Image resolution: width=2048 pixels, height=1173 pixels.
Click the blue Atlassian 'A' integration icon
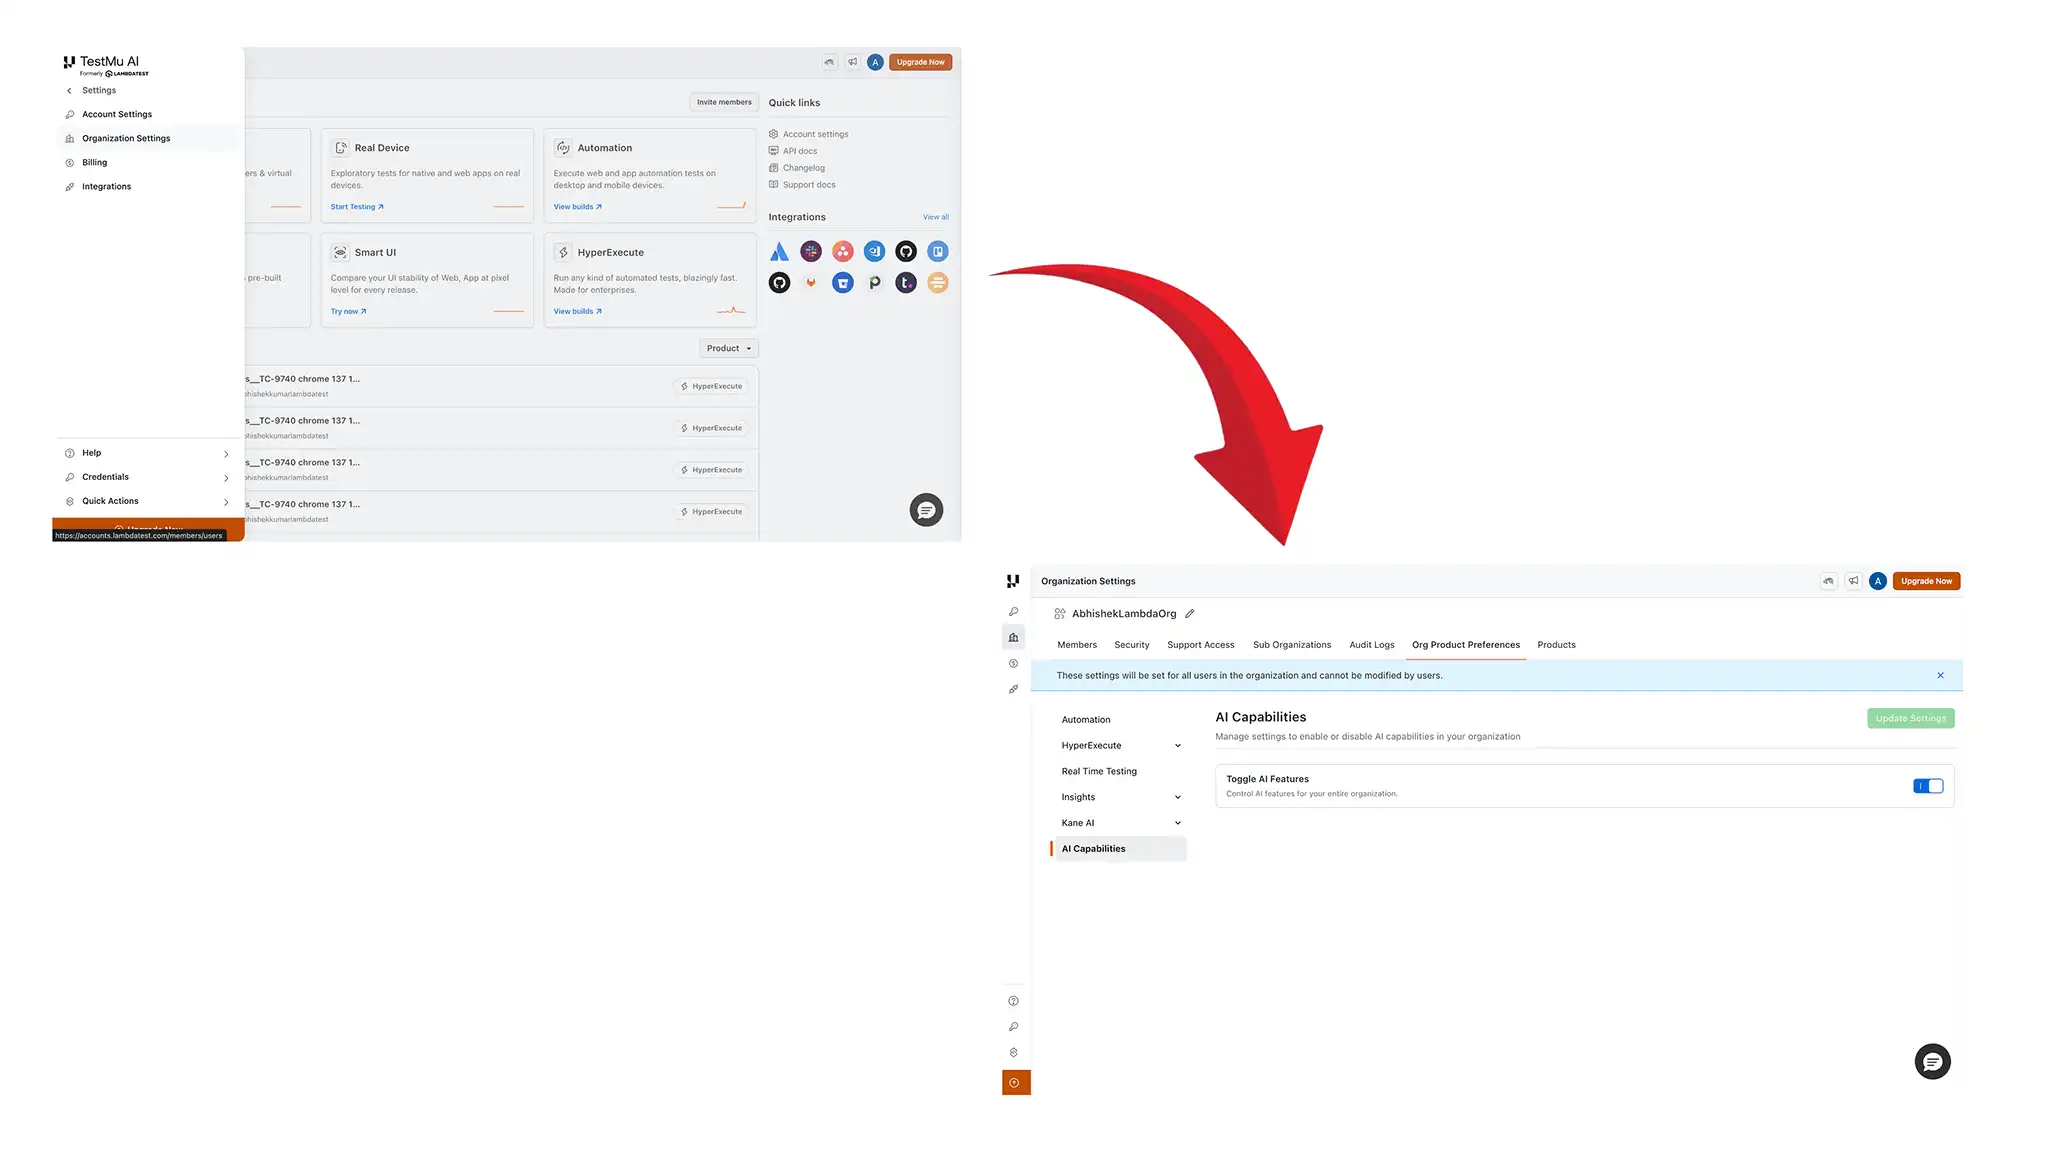[779, 251]
